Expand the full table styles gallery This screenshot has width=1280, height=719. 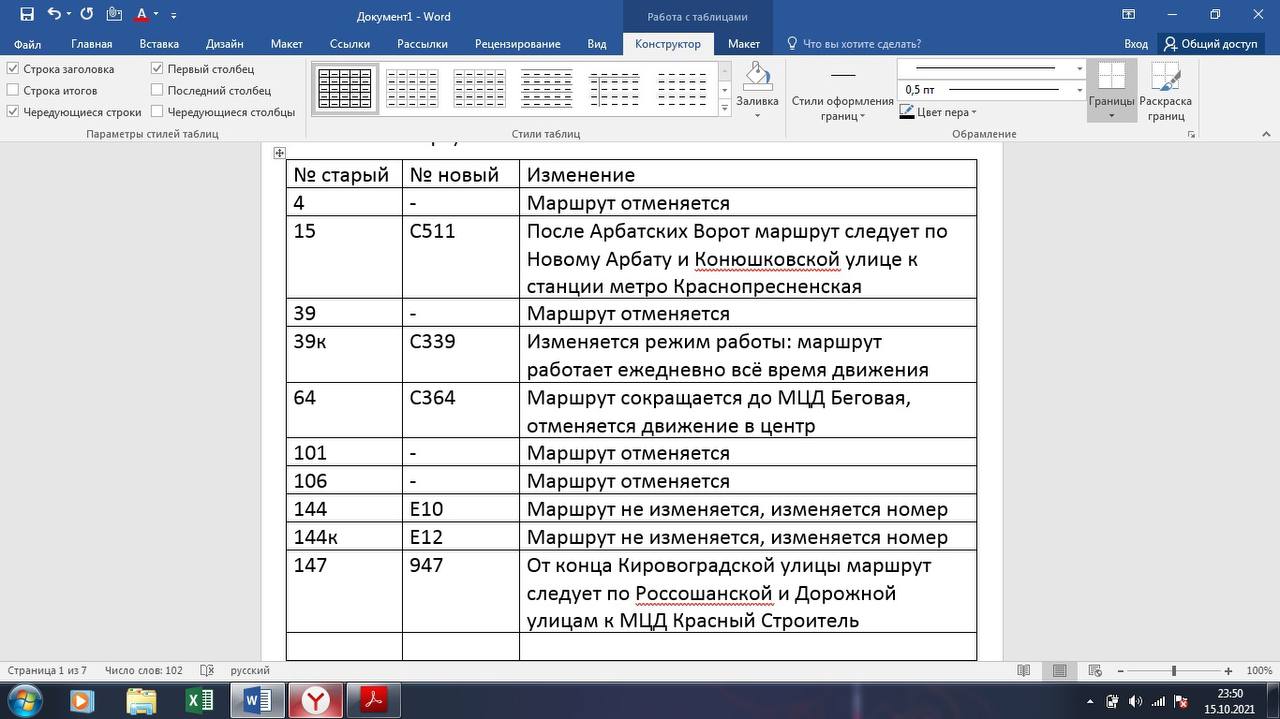[725, 108]
